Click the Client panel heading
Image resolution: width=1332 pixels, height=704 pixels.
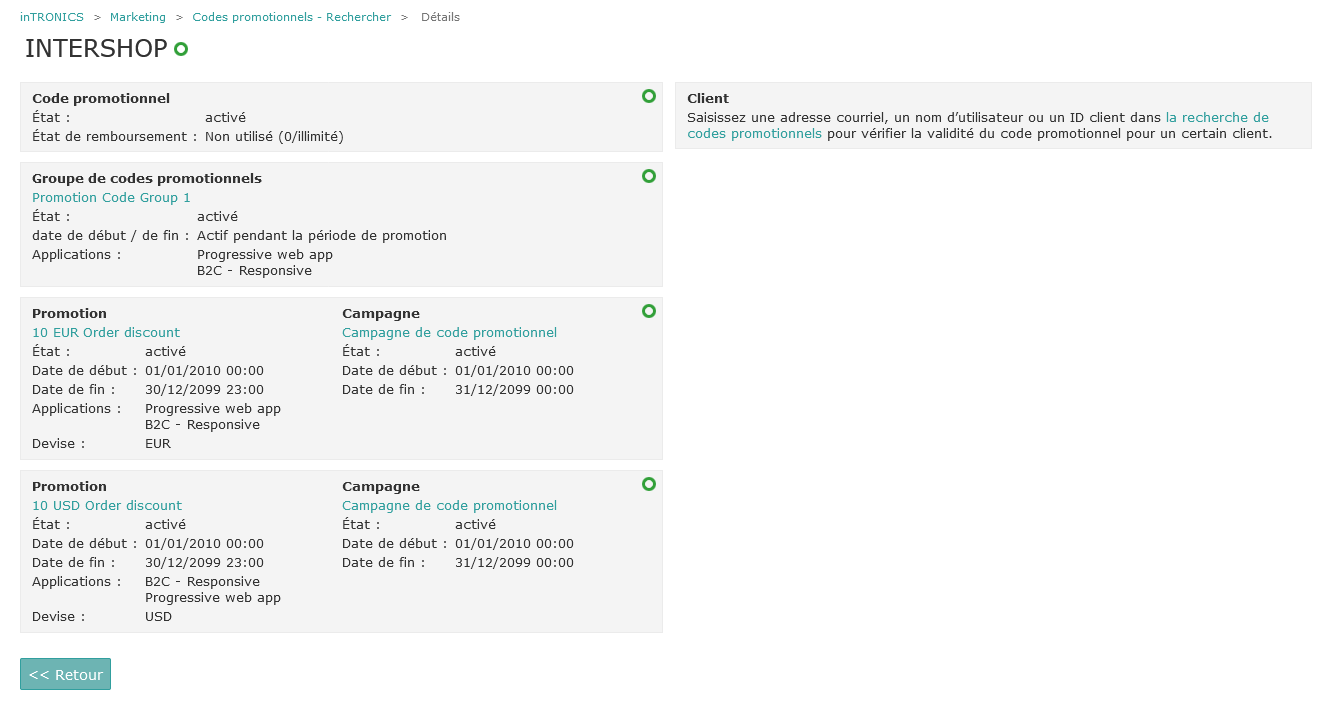708,98
